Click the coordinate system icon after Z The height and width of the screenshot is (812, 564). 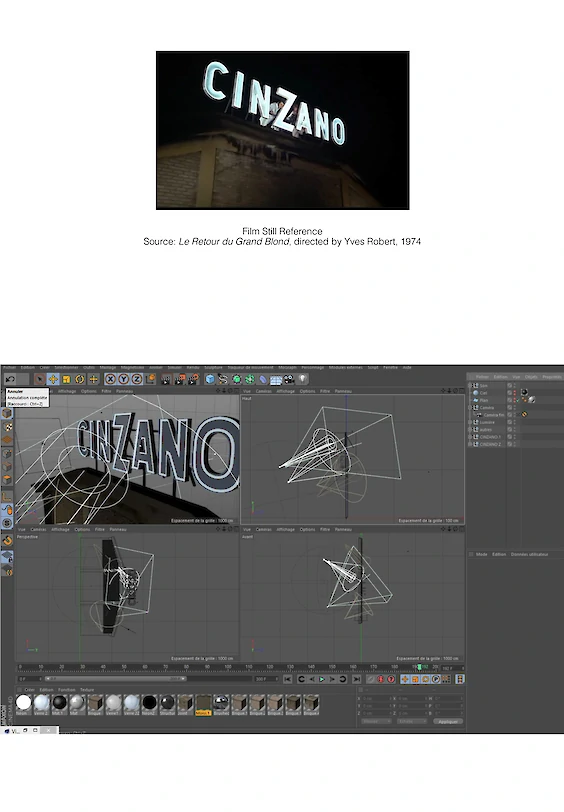click(151, 379)
